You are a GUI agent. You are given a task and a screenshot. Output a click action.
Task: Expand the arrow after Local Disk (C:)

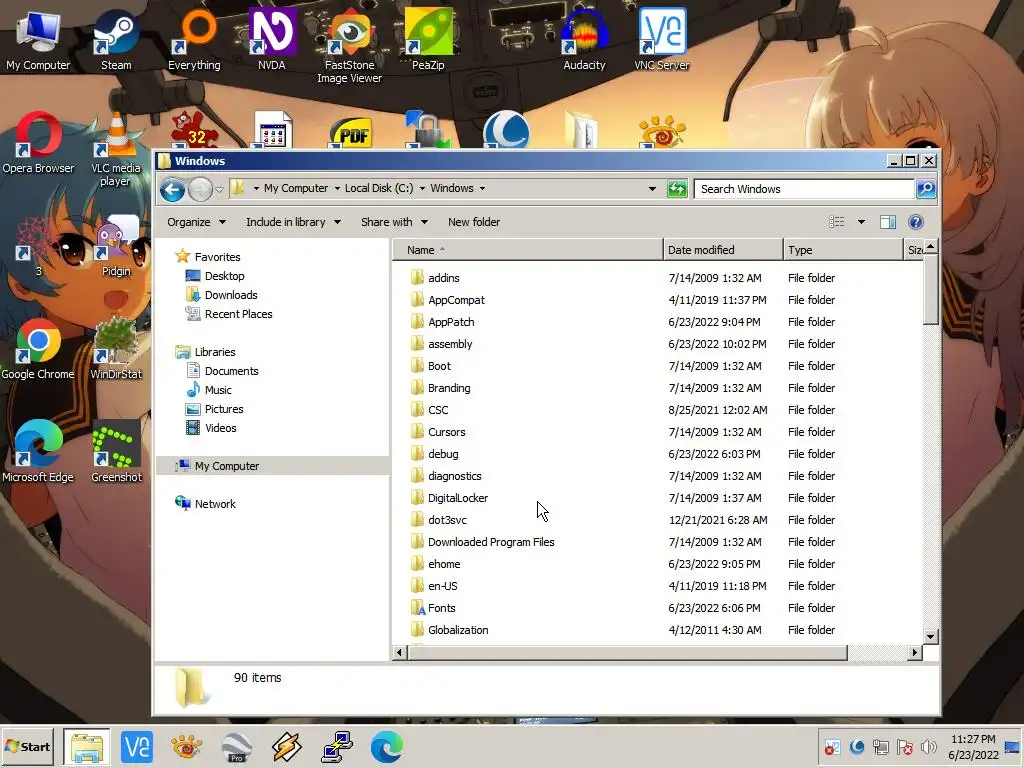[x=422, y=189]
